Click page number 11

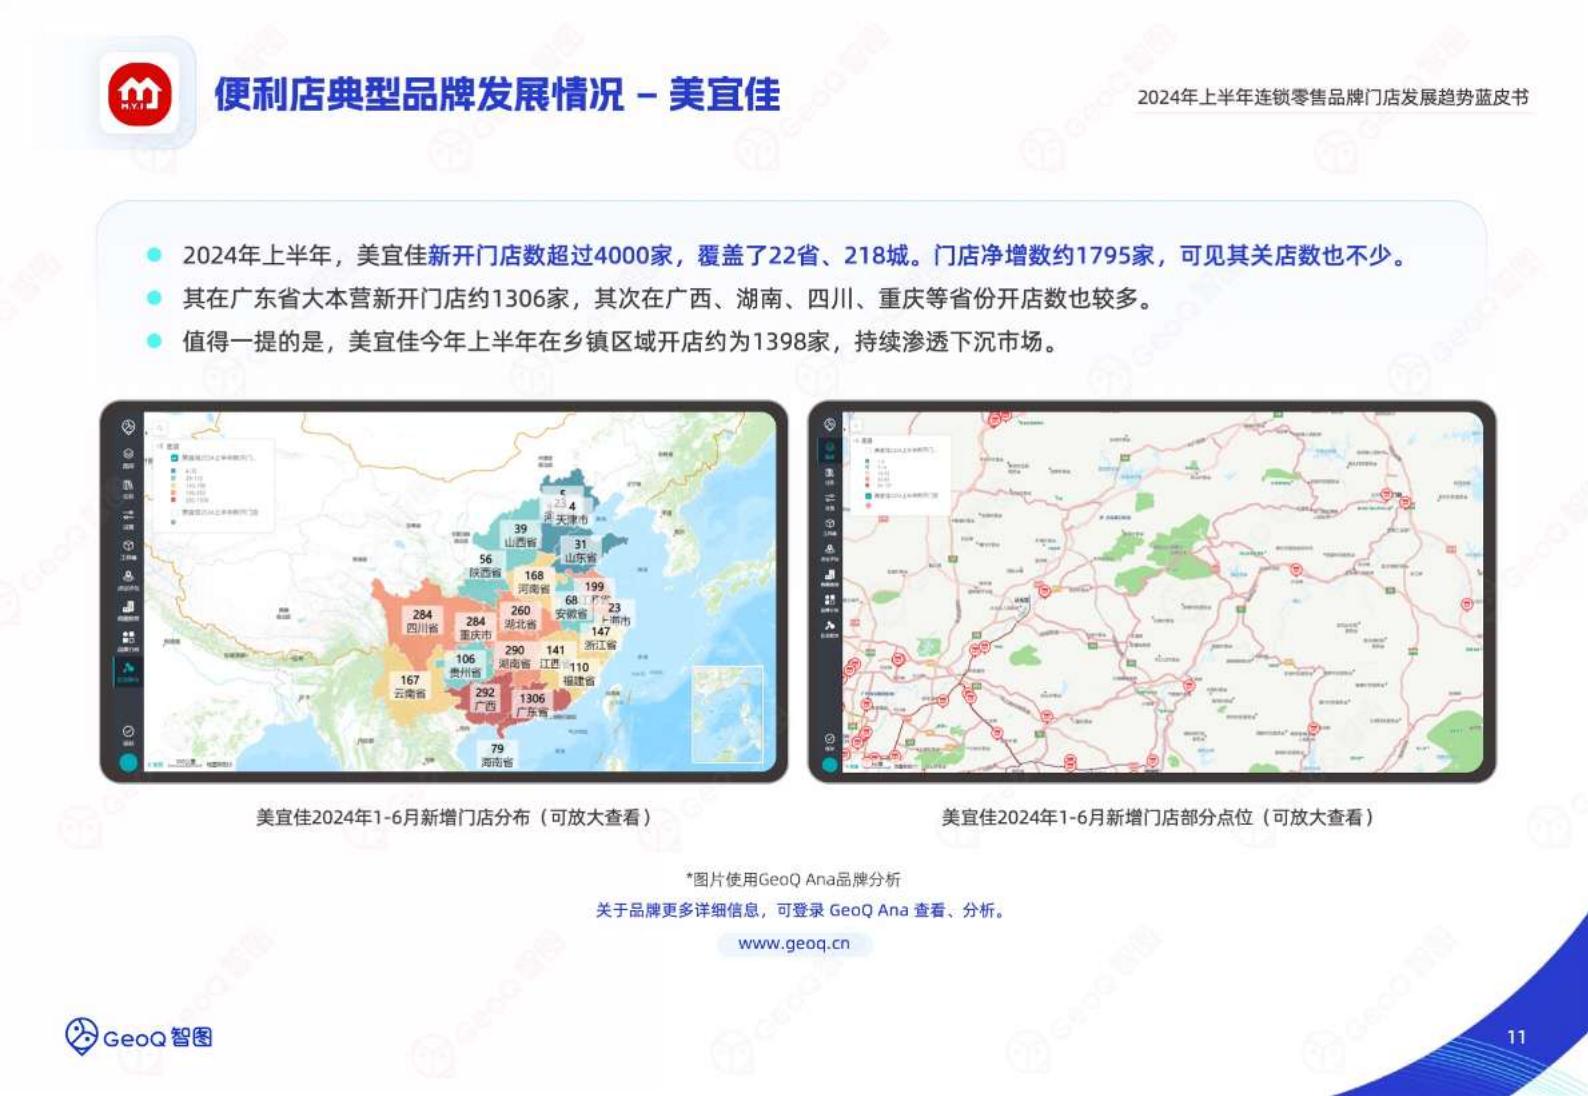pos(1516,1037)
